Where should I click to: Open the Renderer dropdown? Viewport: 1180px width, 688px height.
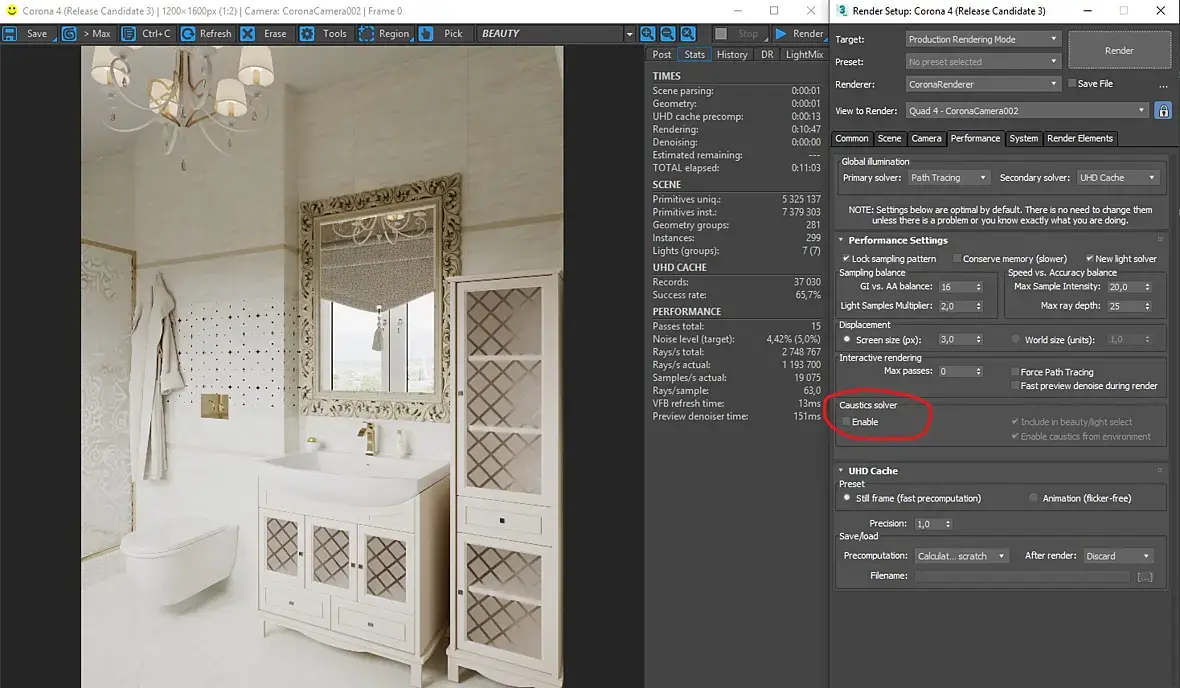pos(983,84)
